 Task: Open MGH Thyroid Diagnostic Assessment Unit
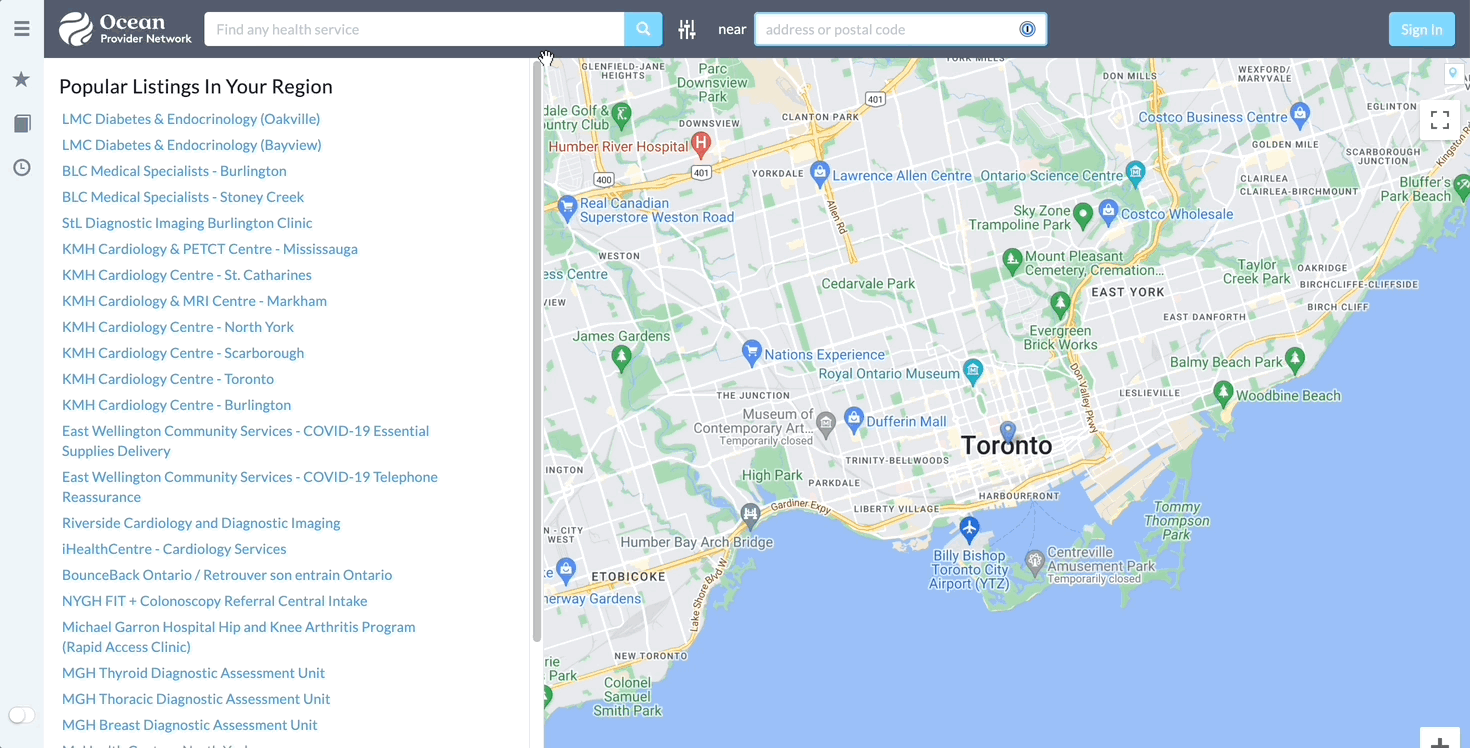click(x=193, y=673)
